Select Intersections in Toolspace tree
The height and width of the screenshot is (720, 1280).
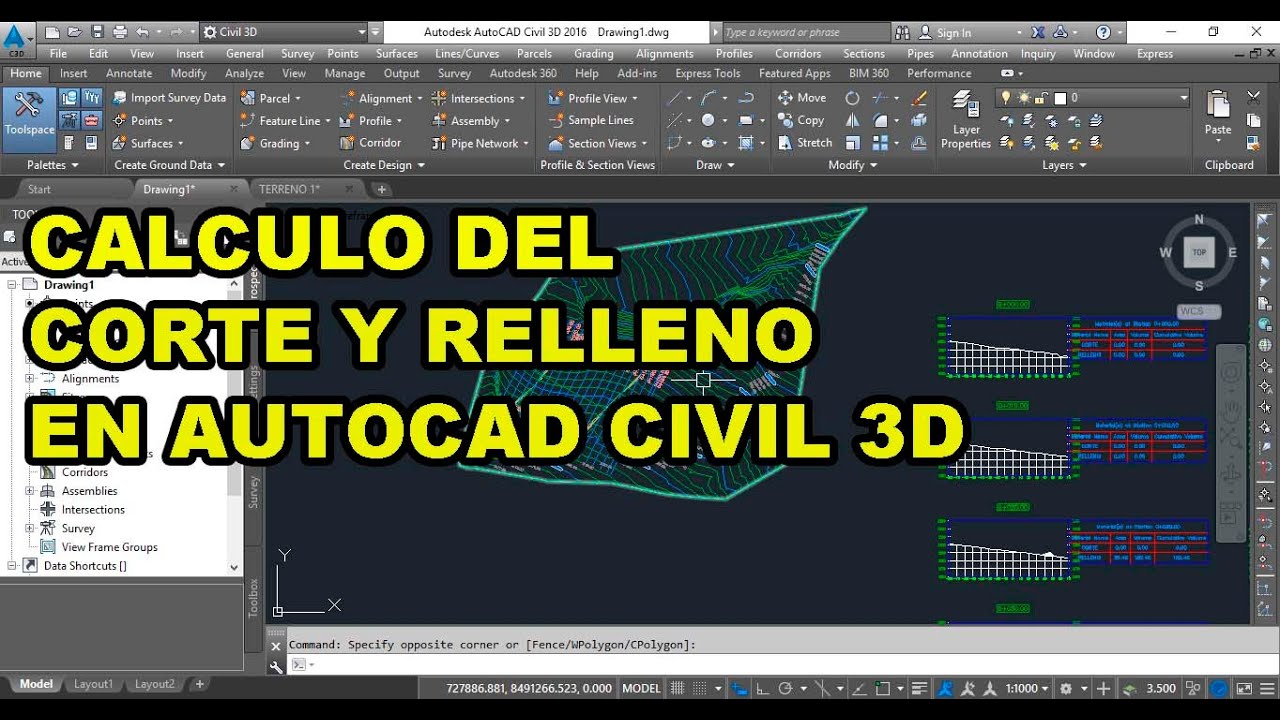pyautogui.click(x=93, y=510)
